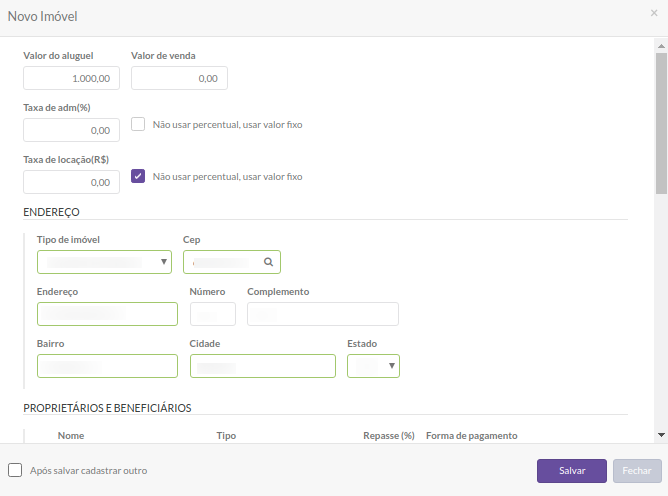Click the Fechar button
The height and width of the screenshot is (496, 668).
tap(637, 471)
